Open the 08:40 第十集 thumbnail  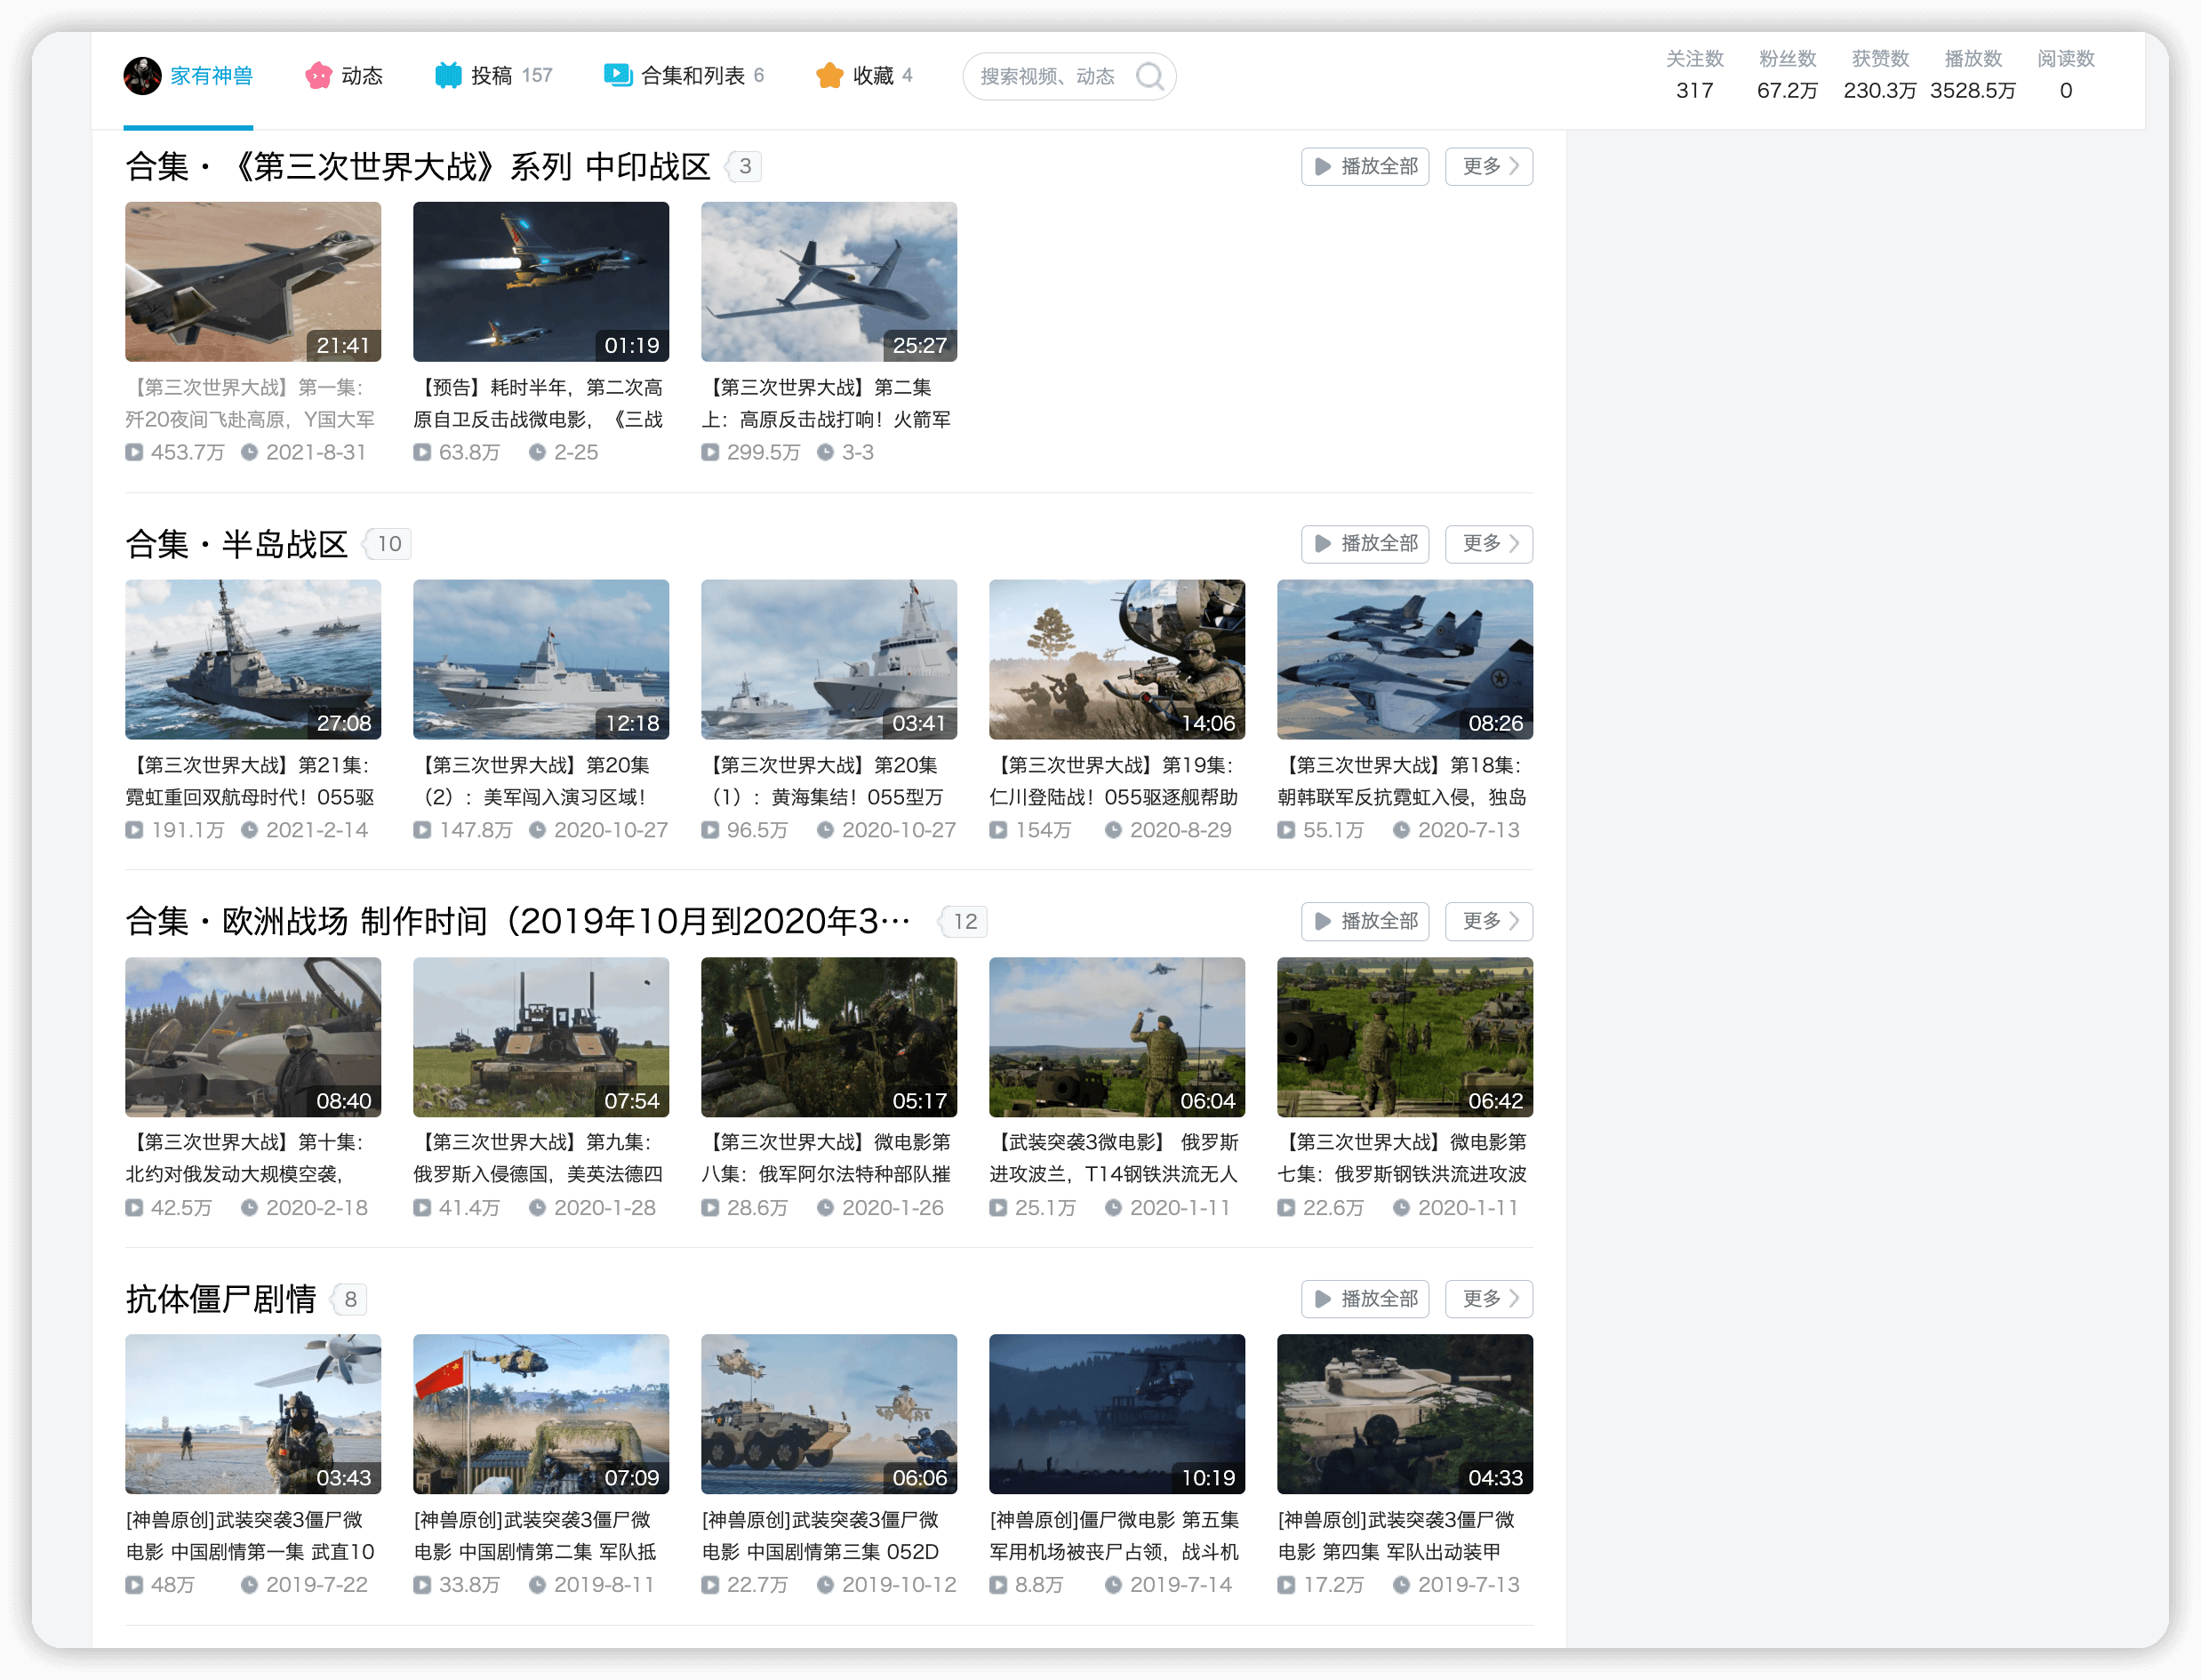[253, 1038]
